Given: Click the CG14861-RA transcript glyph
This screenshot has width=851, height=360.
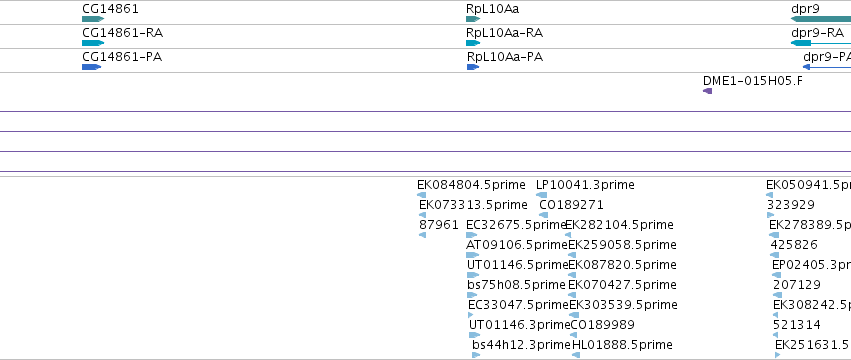Looking at the screenshot, I should click(93, 43).
